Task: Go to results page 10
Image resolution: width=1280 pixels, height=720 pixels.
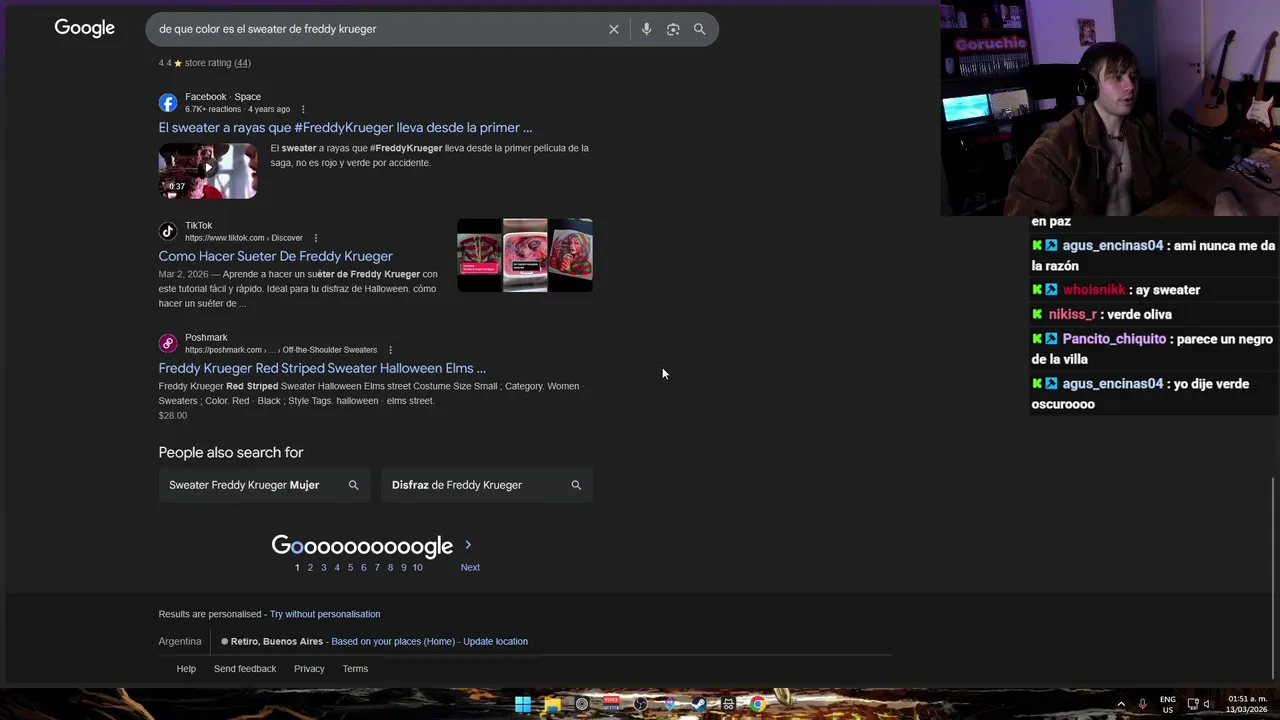Action: click(x=417, y=567)
